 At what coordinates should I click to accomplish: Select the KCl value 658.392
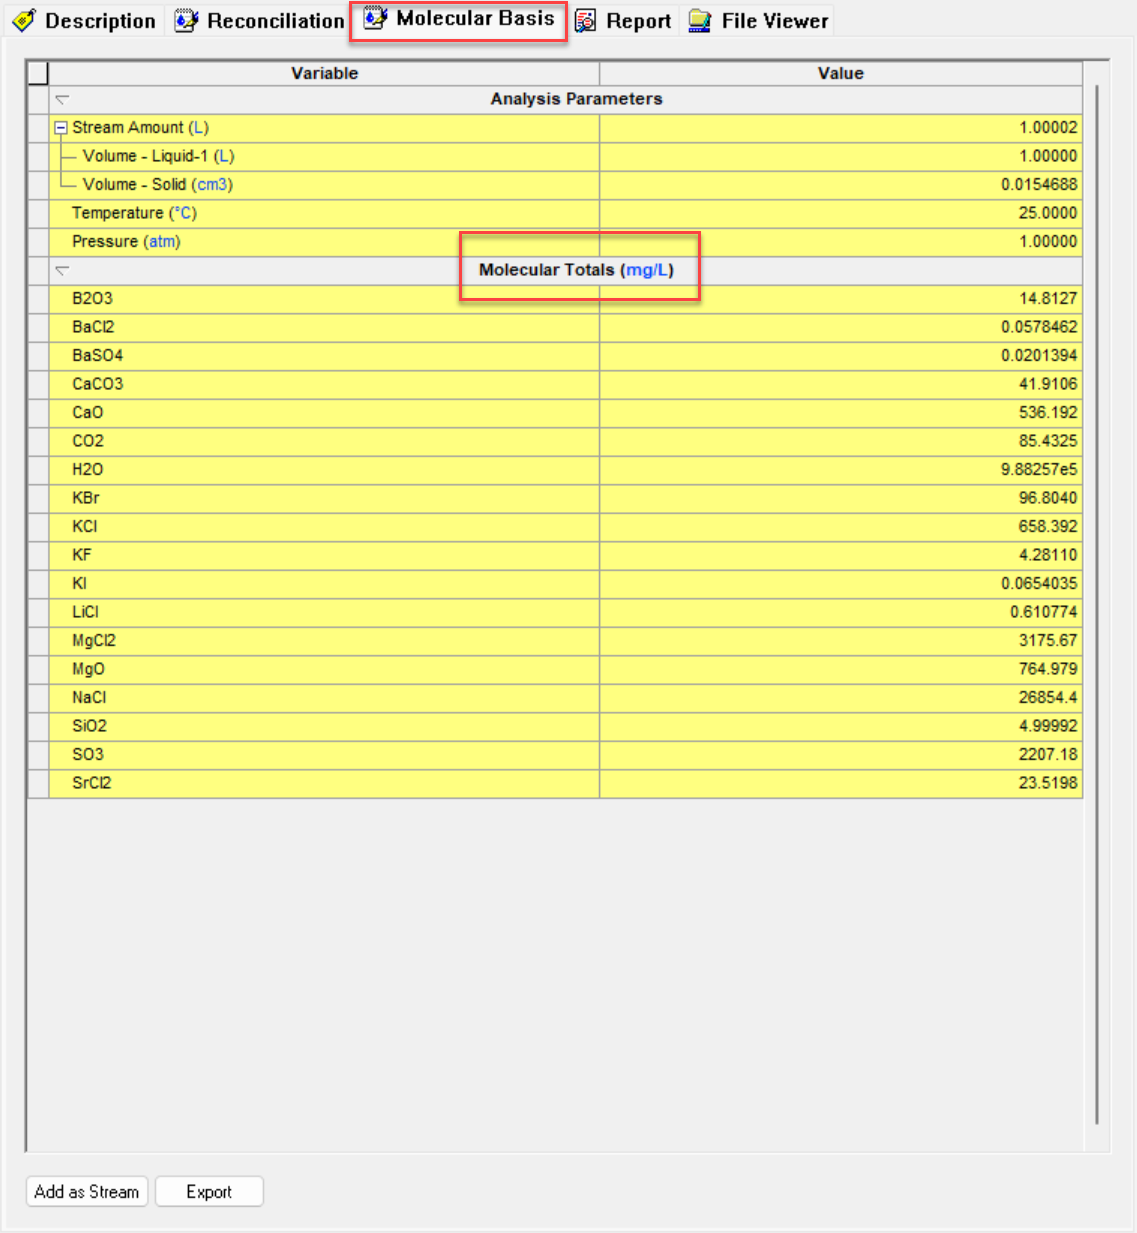tap(841, 527)
